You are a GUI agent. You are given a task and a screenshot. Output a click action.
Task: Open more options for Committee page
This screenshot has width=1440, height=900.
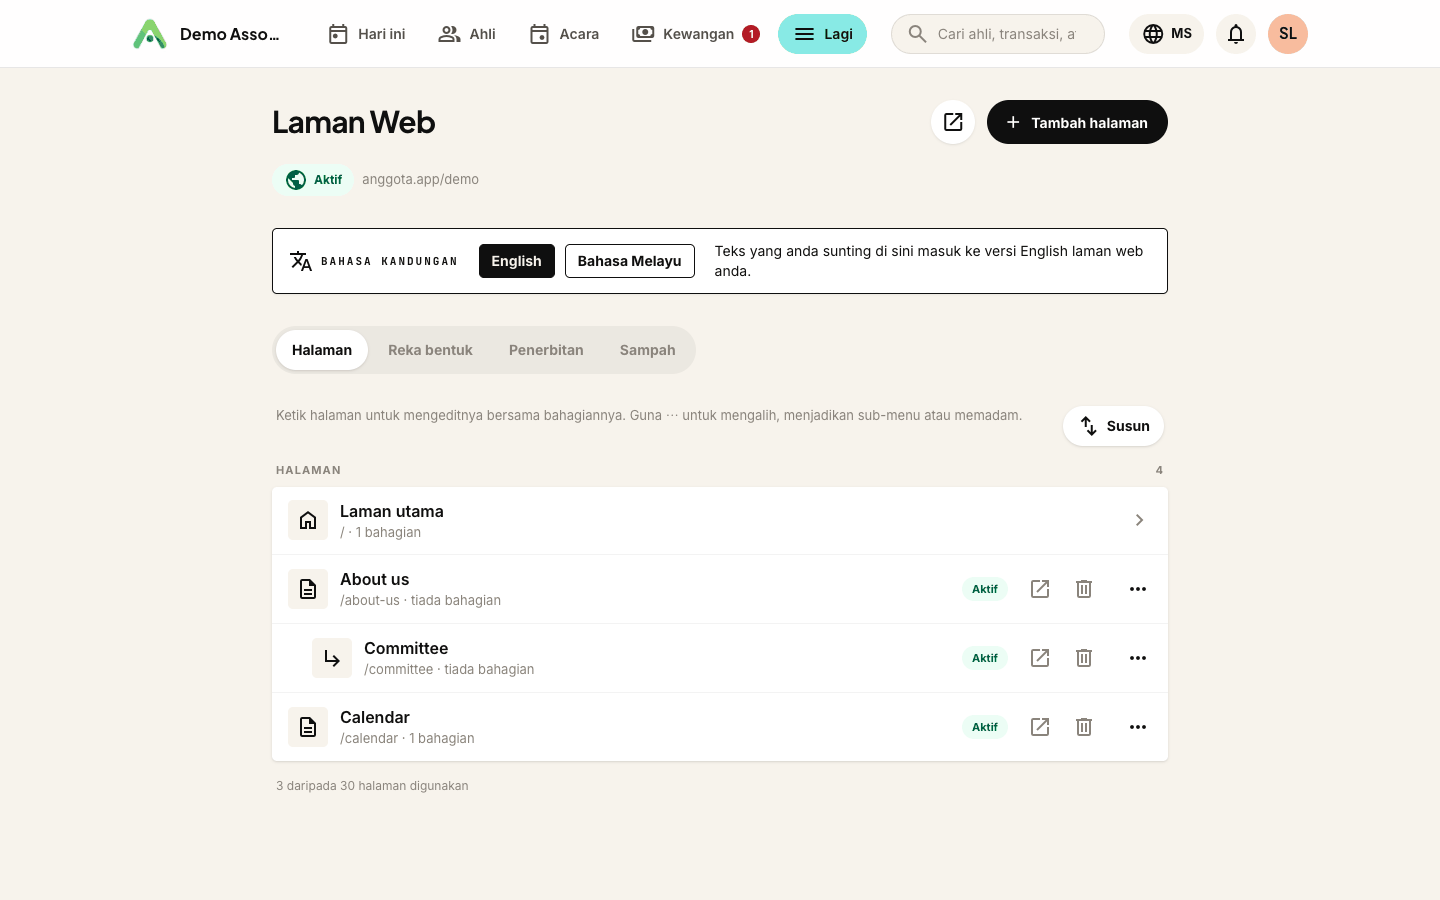click(x=1138, y=658)
